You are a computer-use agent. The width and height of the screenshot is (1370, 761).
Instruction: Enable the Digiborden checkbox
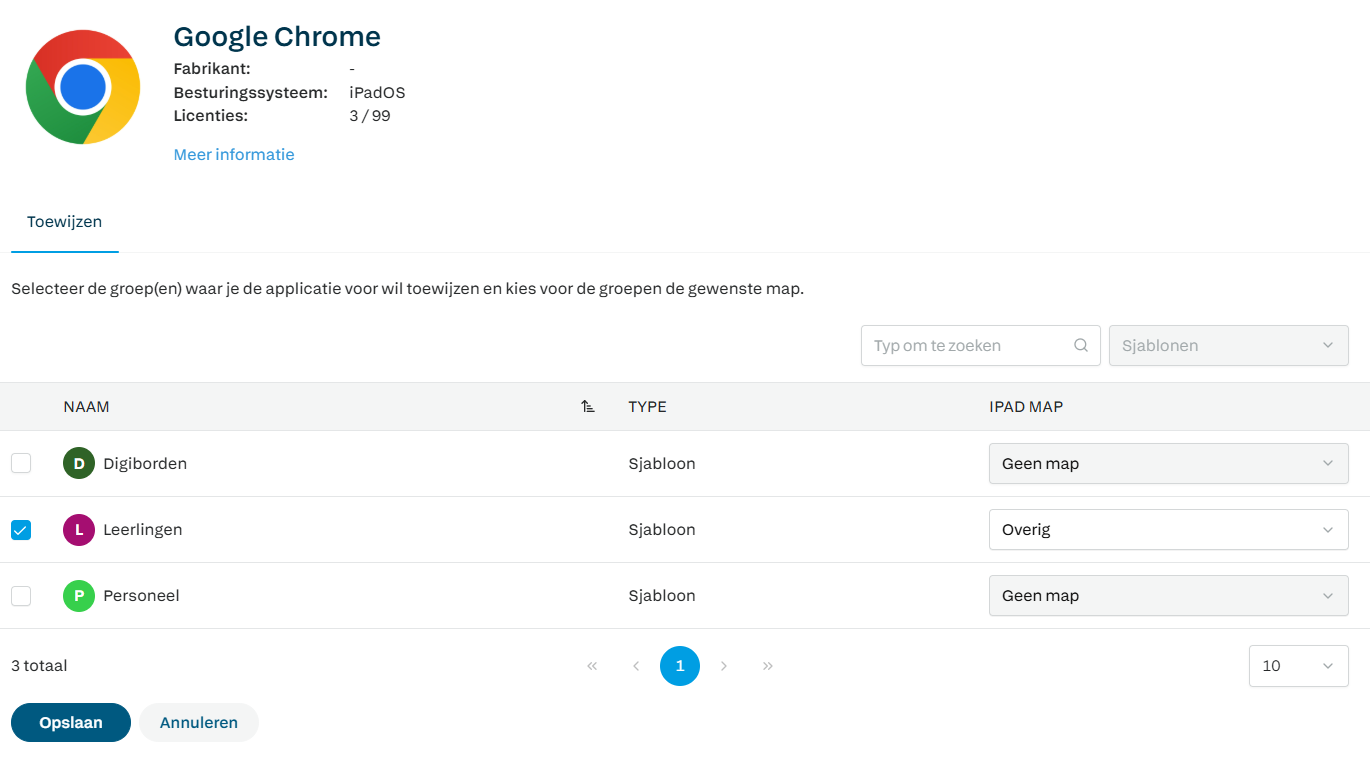(x=21, y=464)
